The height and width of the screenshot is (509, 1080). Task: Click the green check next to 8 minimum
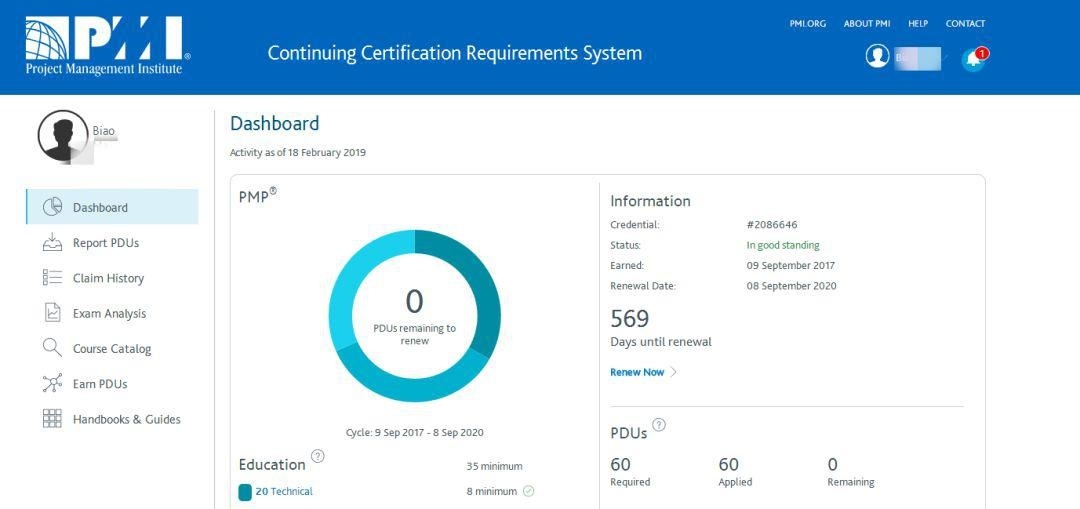click(528, 491)
